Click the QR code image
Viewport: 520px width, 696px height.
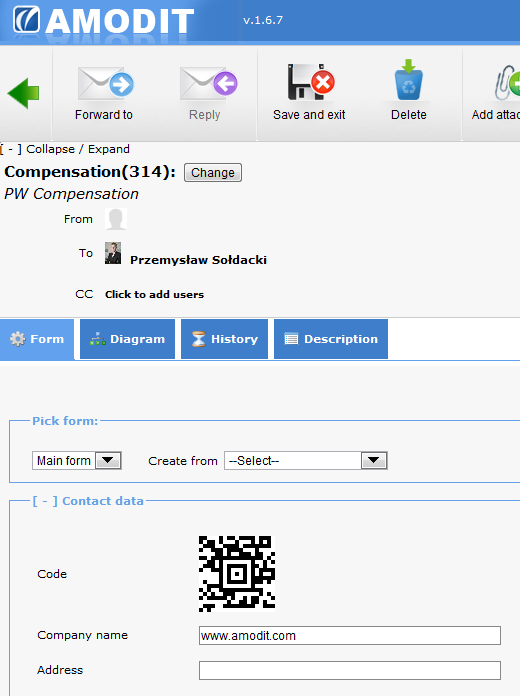[x=237, y=573]
